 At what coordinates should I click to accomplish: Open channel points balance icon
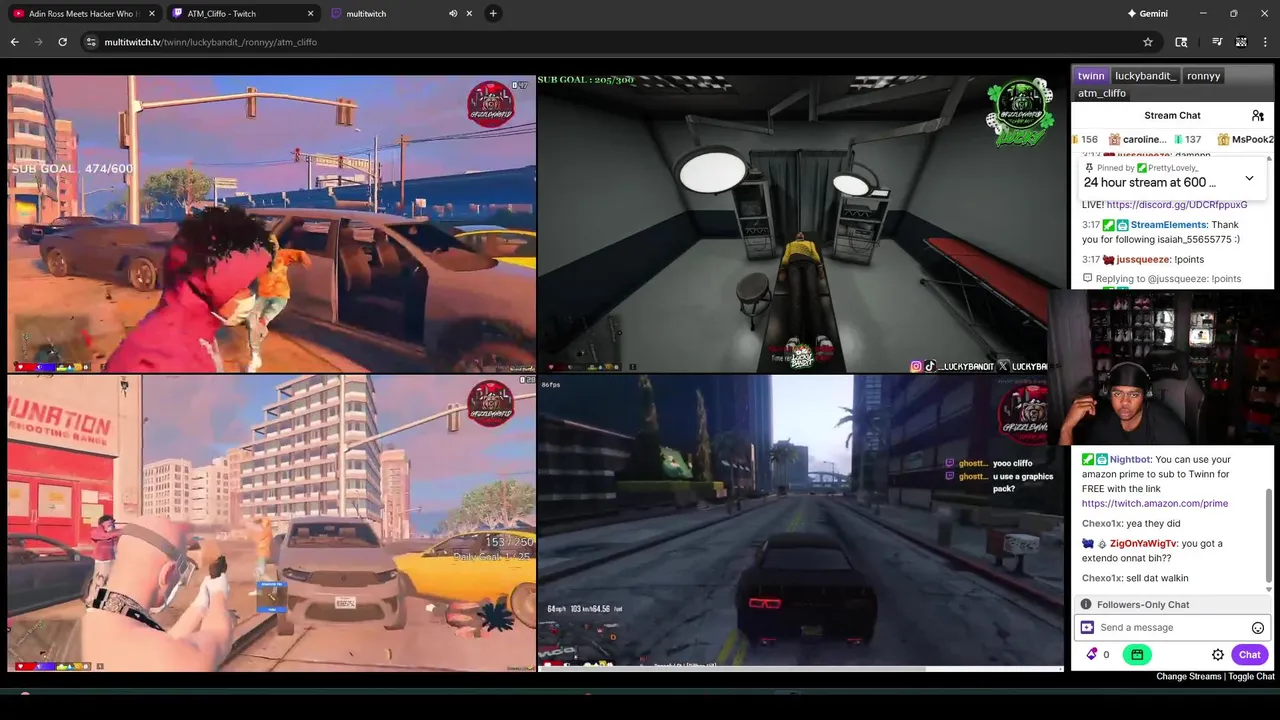click(1097, 655)
